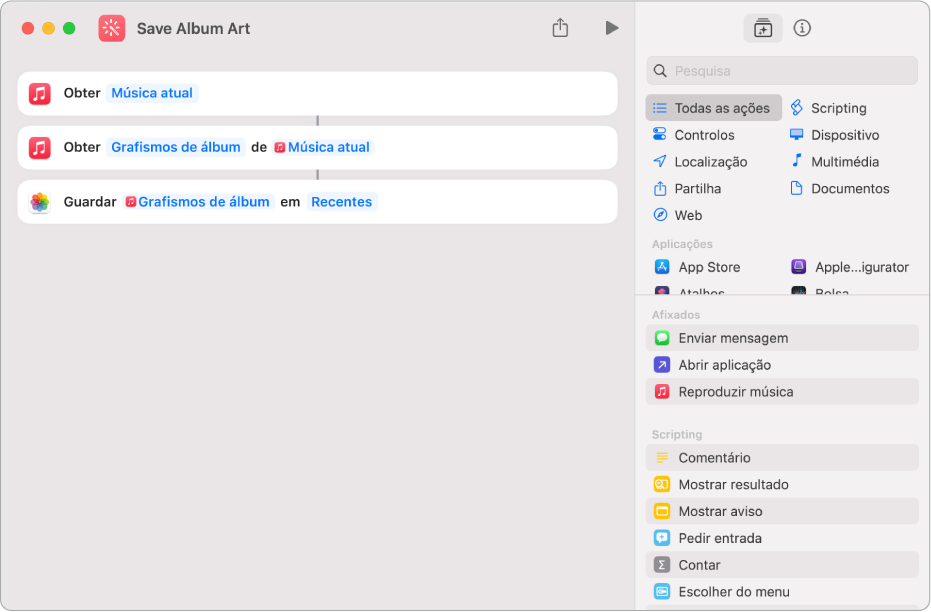Click the Contar sigma icon
The height and width of the screenshot is (612, 931).
[662, 565]
